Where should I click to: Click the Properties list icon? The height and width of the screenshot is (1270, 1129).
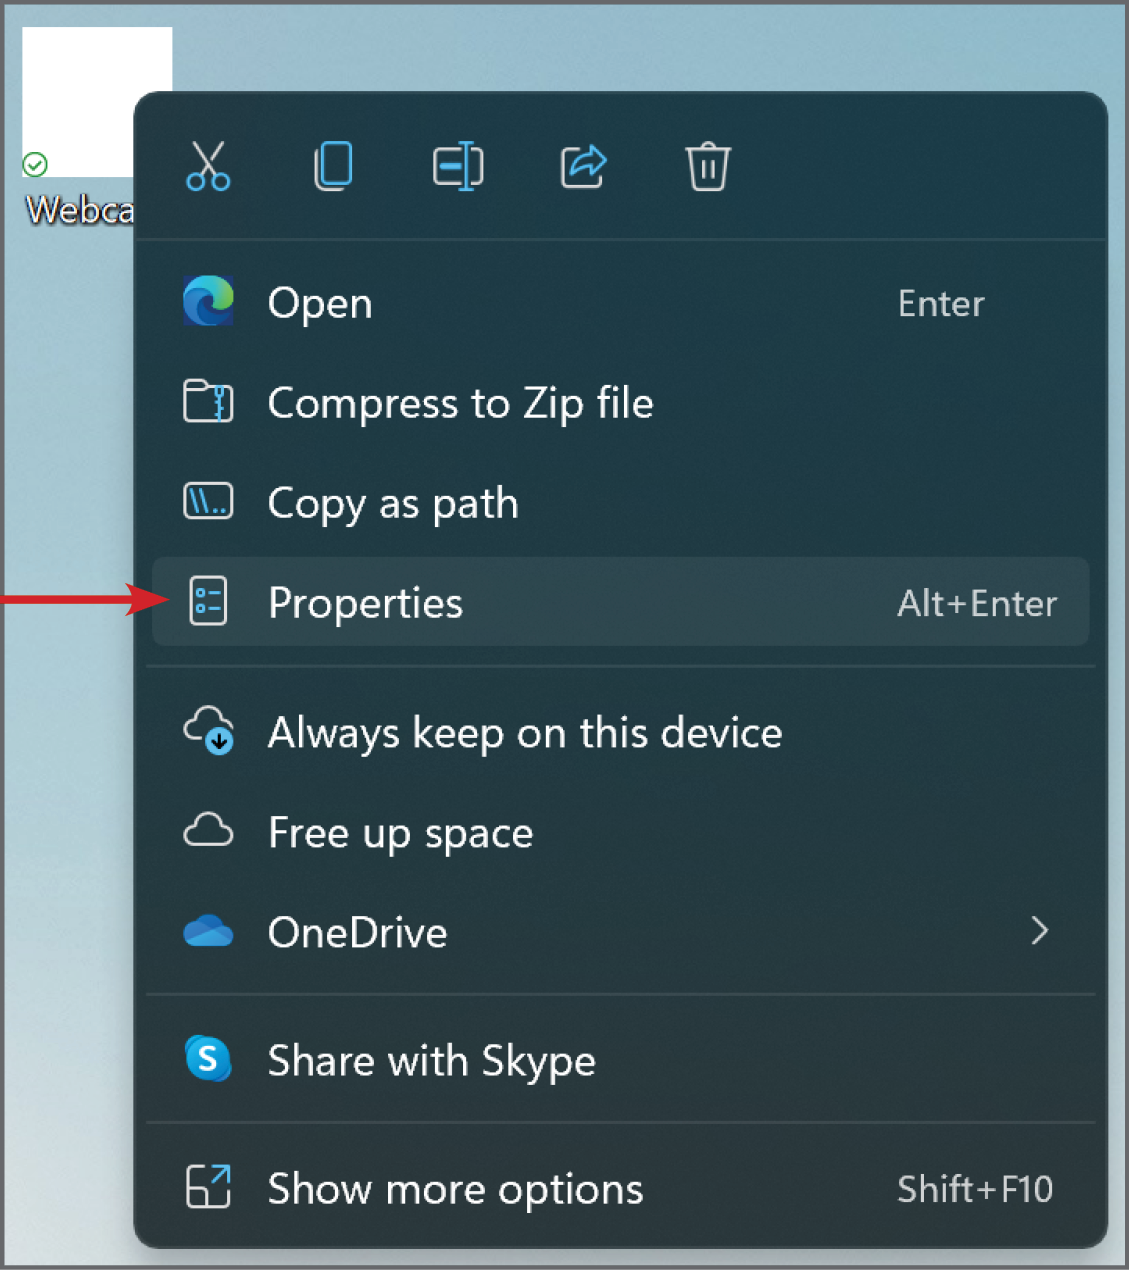[208, 602]
